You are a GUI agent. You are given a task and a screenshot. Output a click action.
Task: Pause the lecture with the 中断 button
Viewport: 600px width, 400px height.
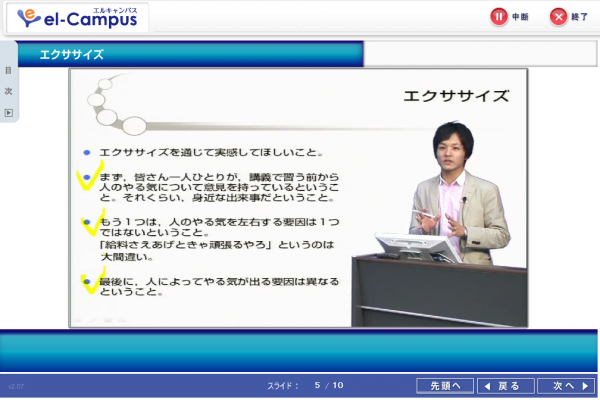click(x=509, y=16)
